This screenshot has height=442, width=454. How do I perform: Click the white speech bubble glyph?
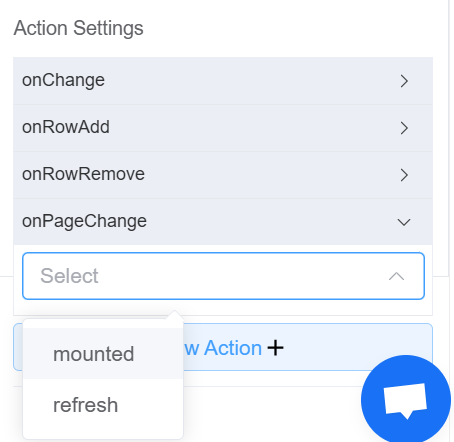click(x=405, y=401)
